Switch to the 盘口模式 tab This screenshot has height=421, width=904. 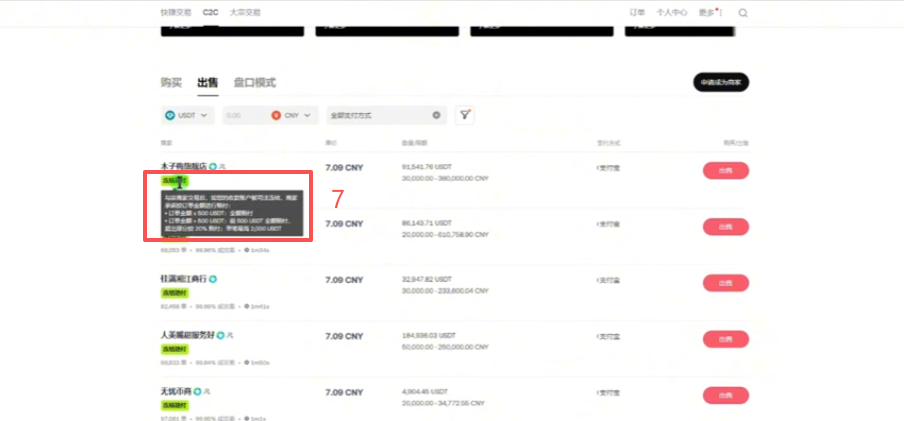[255, 83]
